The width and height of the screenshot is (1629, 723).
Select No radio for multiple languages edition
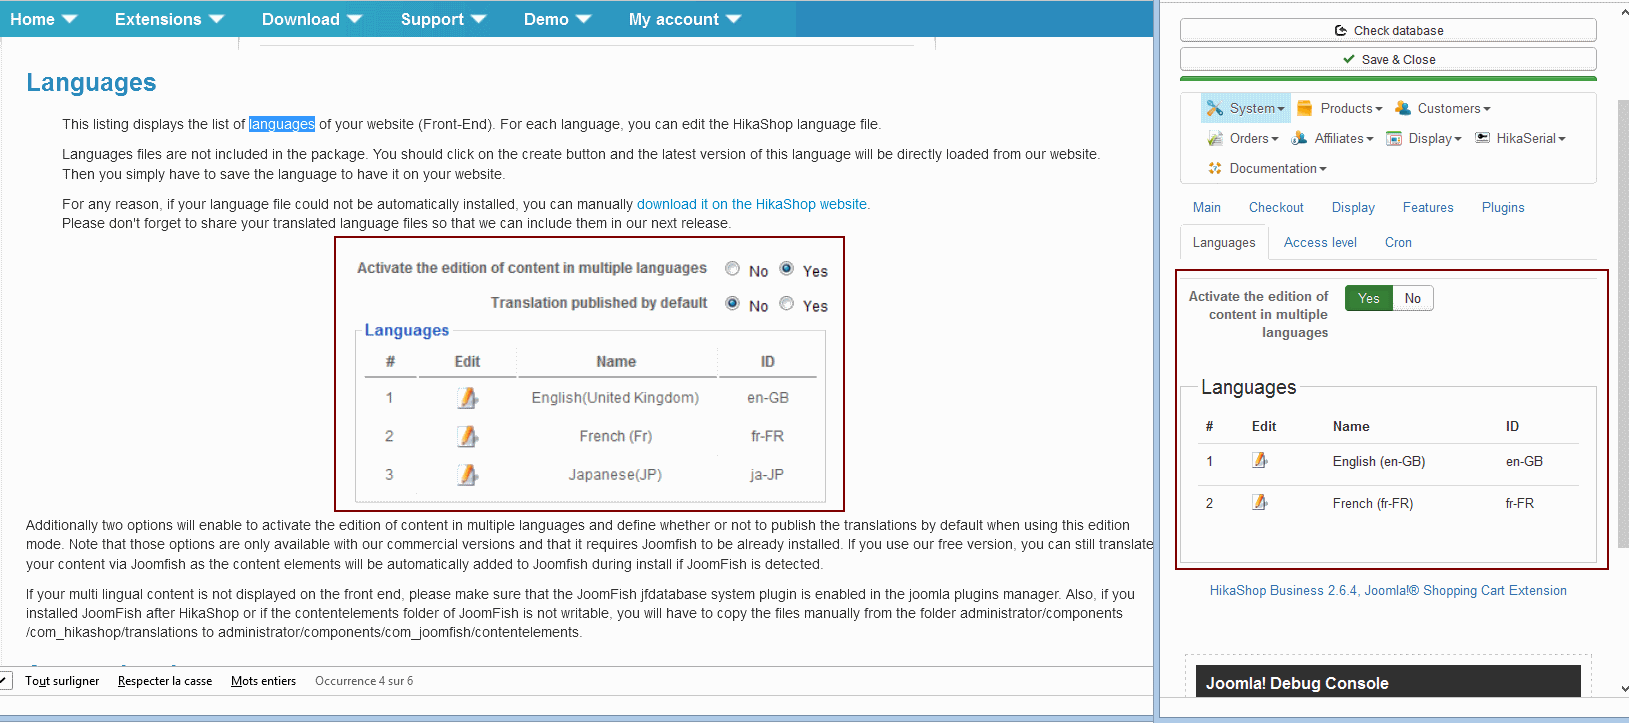tap(733, 269)
